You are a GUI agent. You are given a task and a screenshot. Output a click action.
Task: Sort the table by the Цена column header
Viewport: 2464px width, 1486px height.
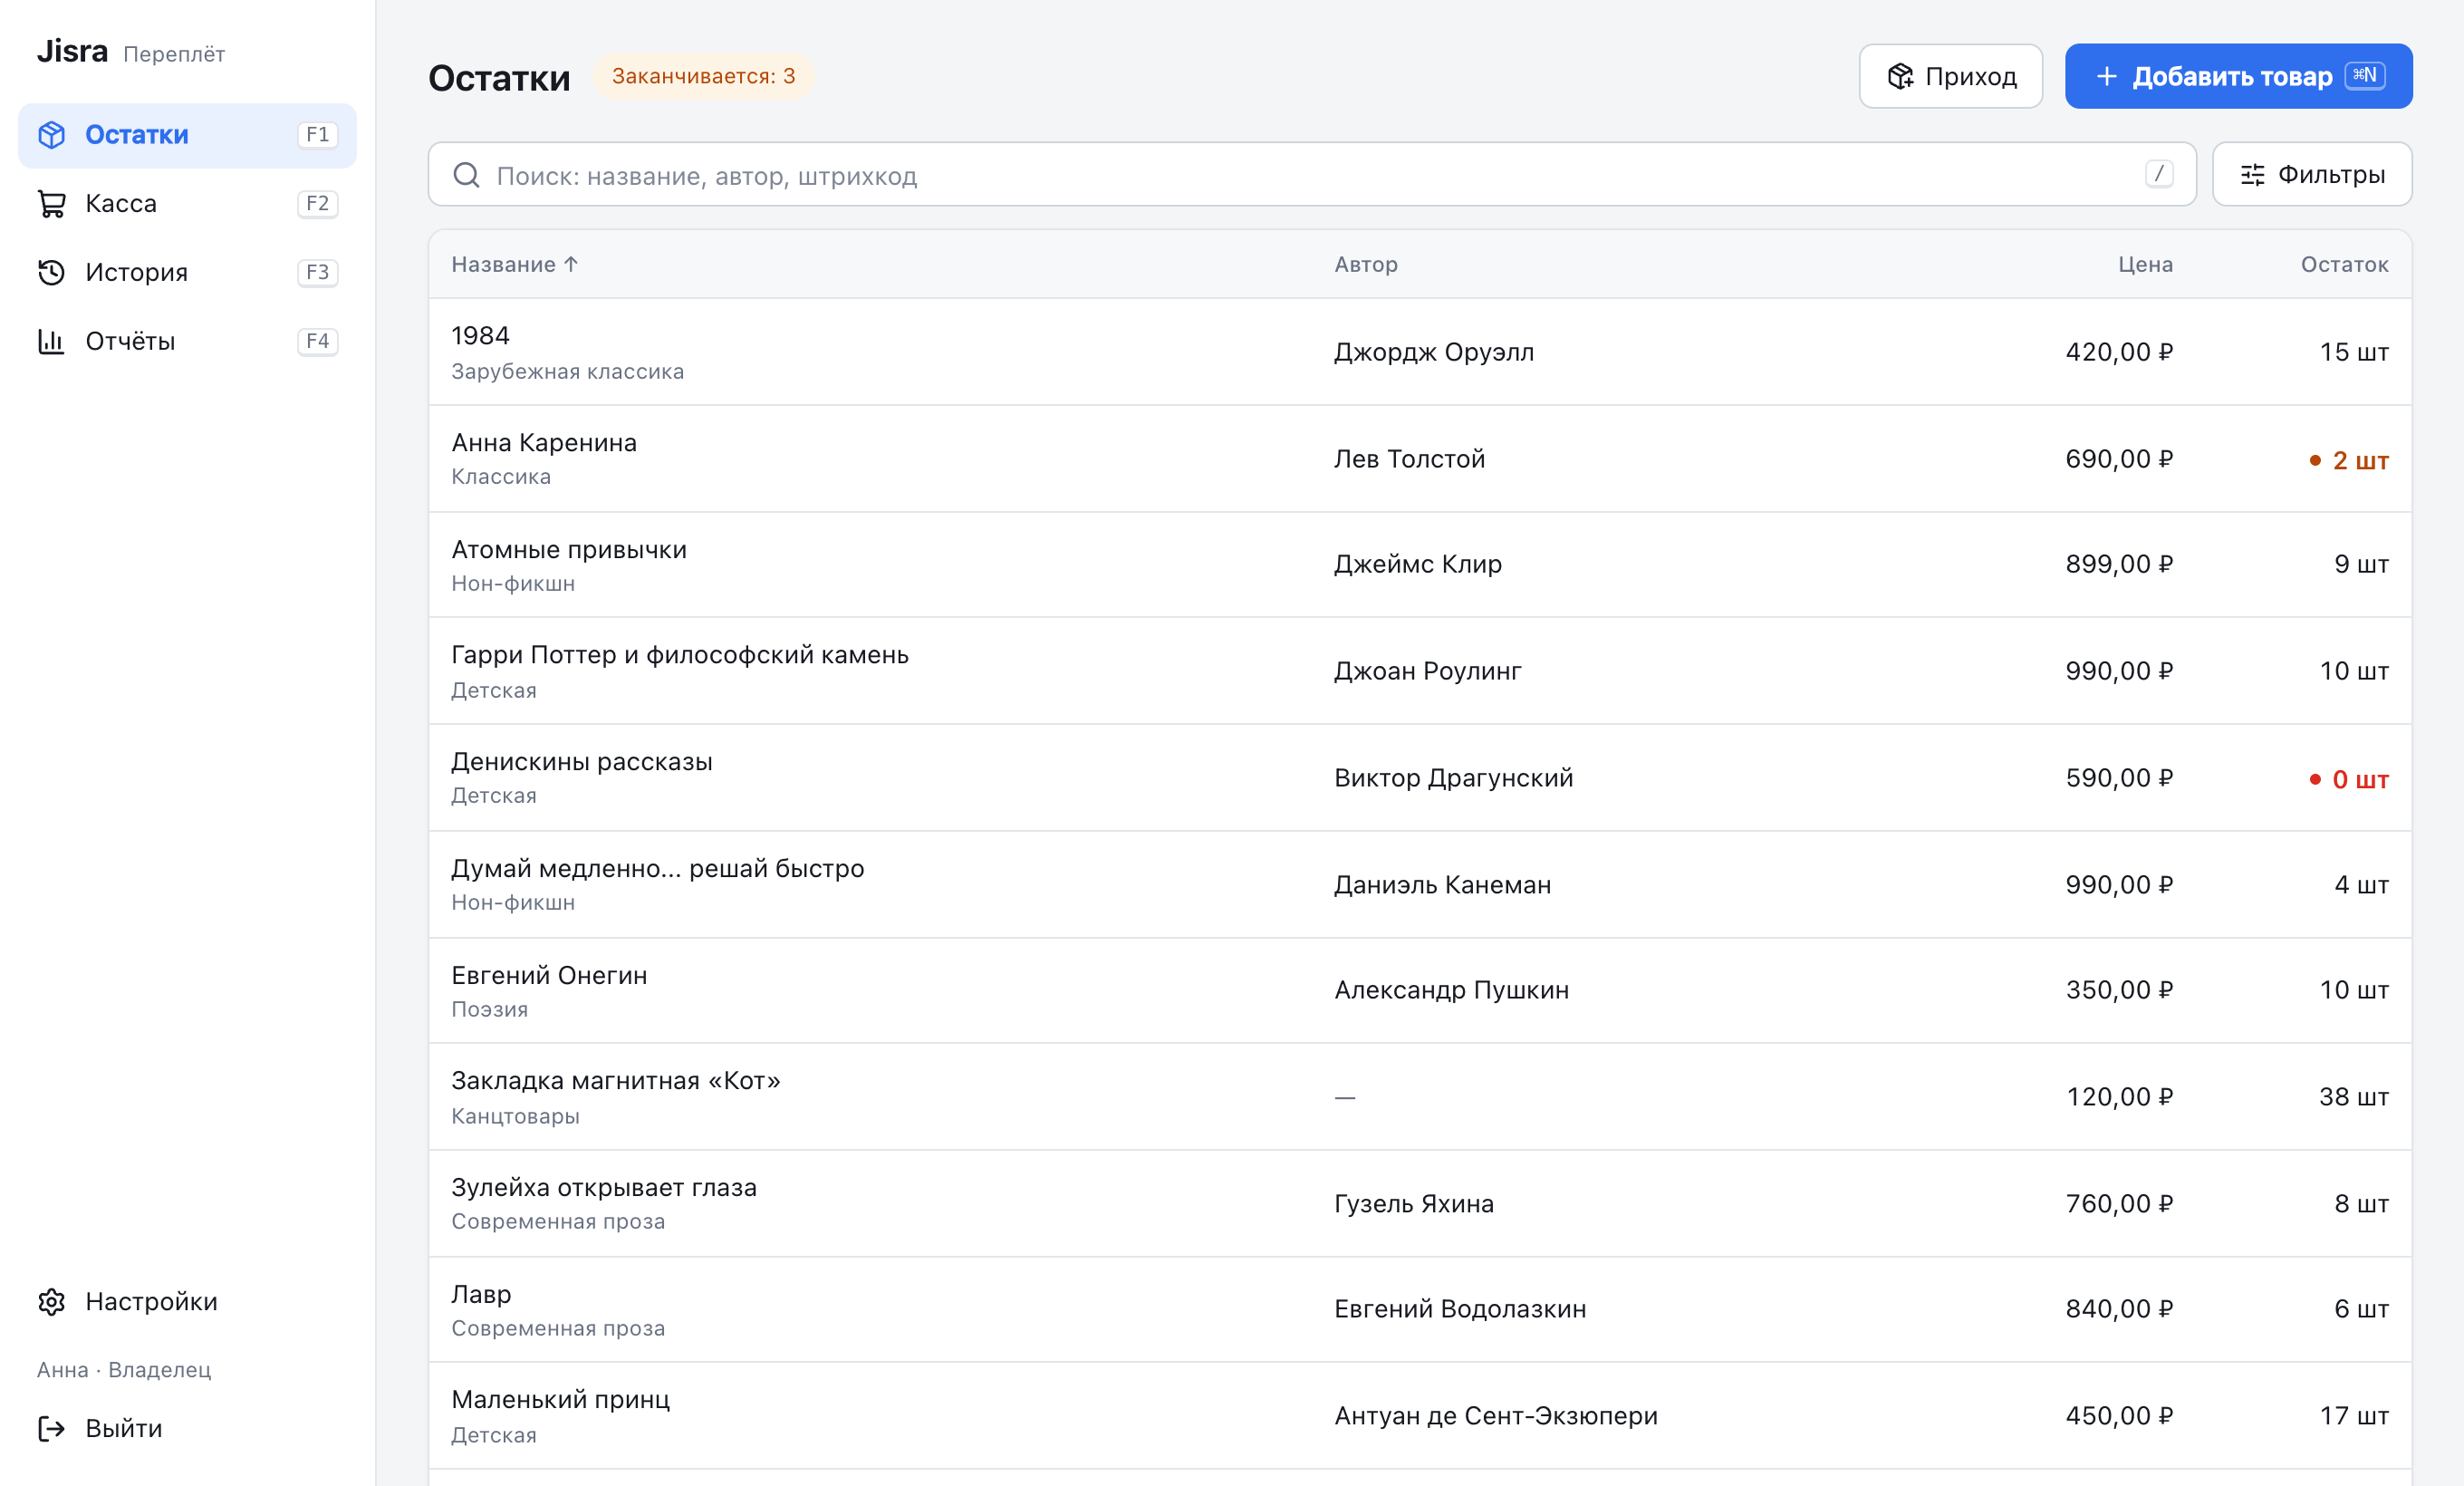point(2145,264)
